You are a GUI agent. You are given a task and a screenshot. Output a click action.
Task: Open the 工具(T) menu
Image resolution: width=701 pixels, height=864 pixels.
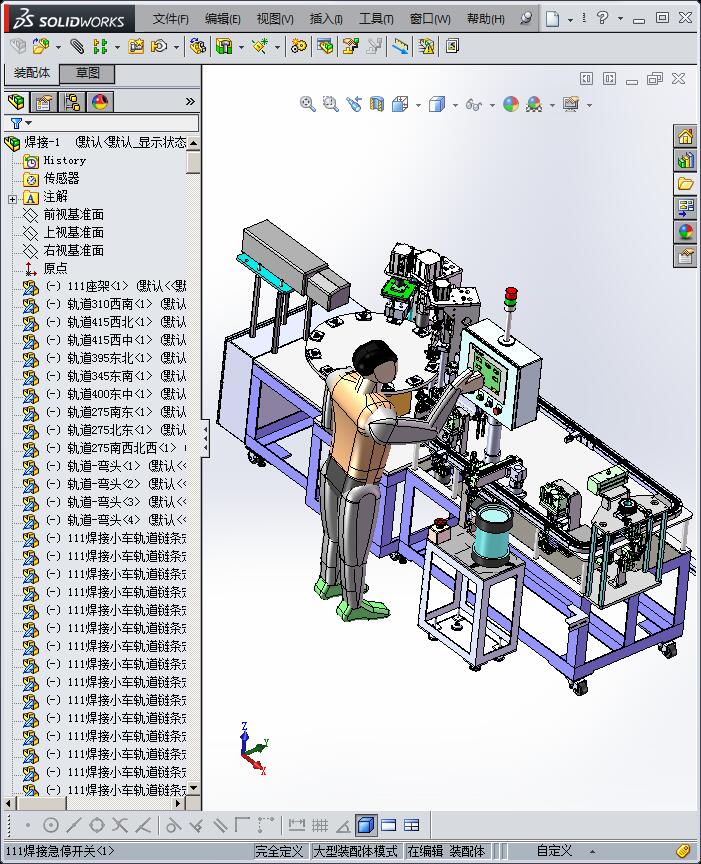point(376,19)
